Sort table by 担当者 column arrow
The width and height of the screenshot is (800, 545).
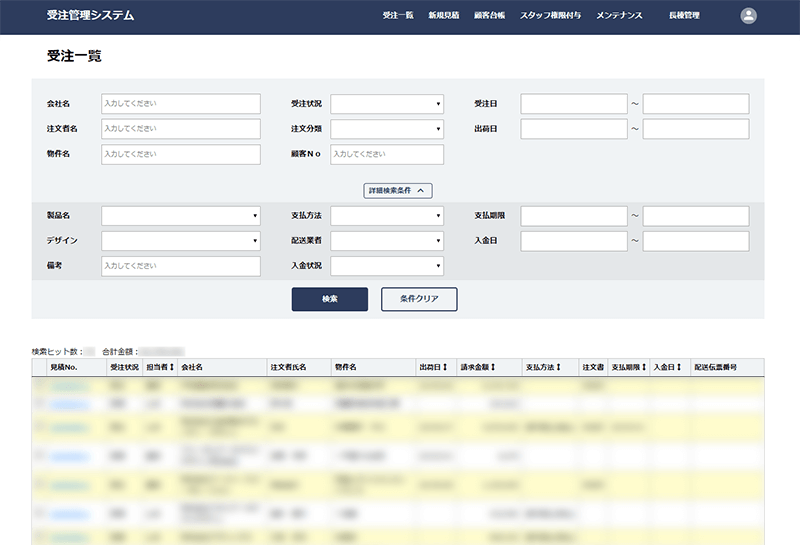pyautogui.click(x=172, y=368)
